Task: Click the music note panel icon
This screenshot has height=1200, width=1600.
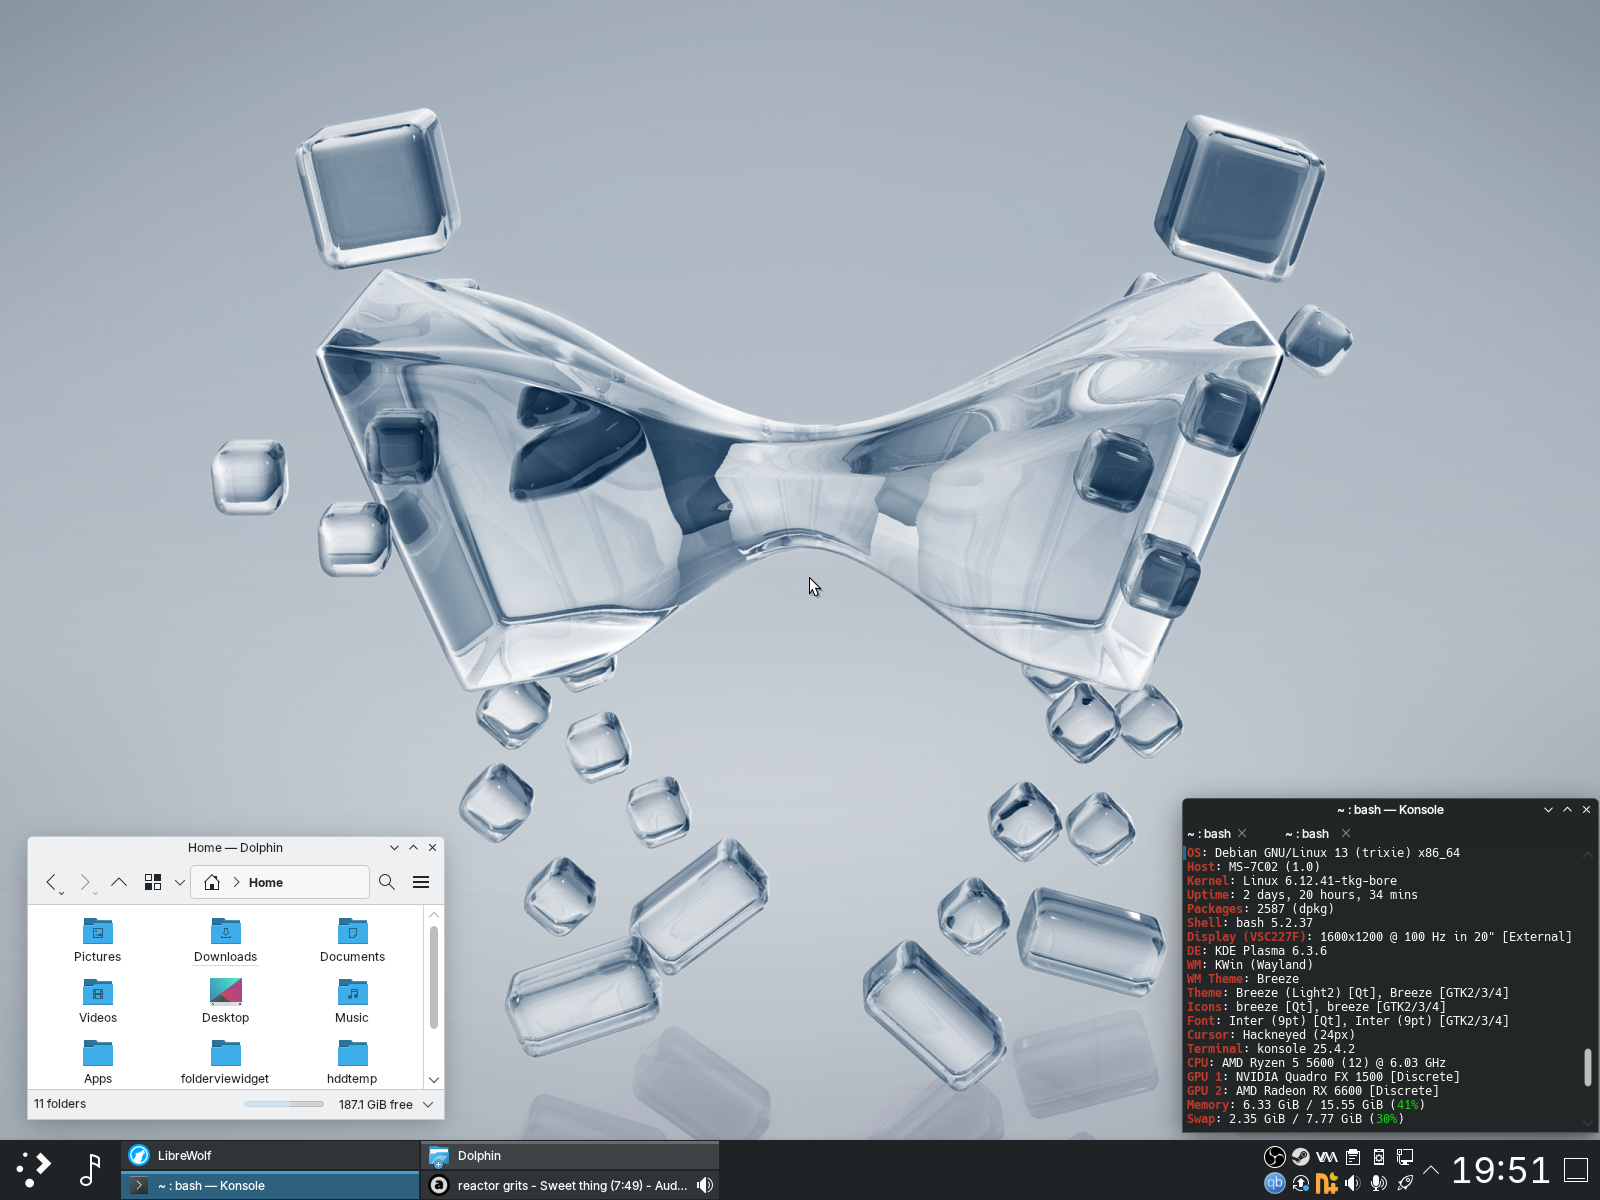Action: tap(90, 1170)
